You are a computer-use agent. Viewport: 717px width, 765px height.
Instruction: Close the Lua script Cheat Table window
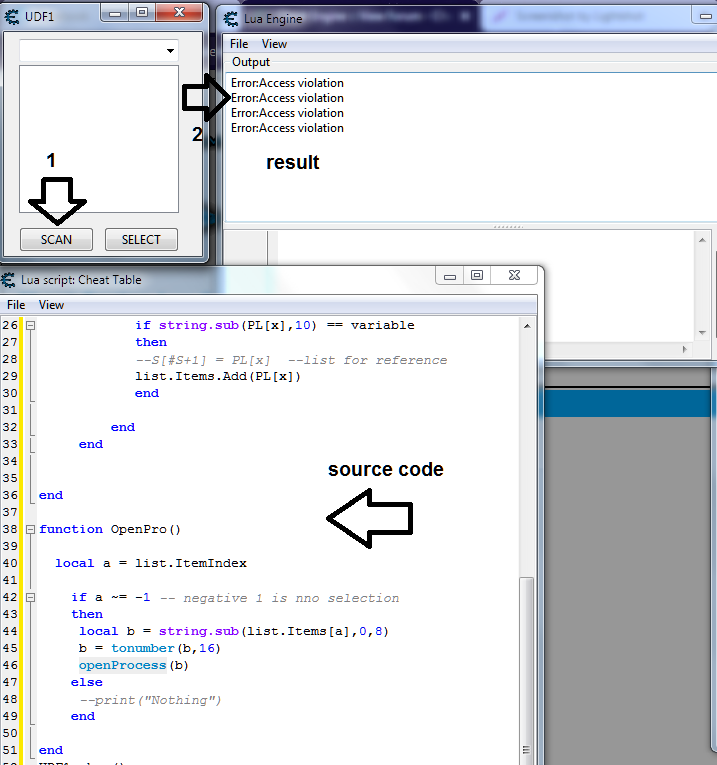coord(514,276)
